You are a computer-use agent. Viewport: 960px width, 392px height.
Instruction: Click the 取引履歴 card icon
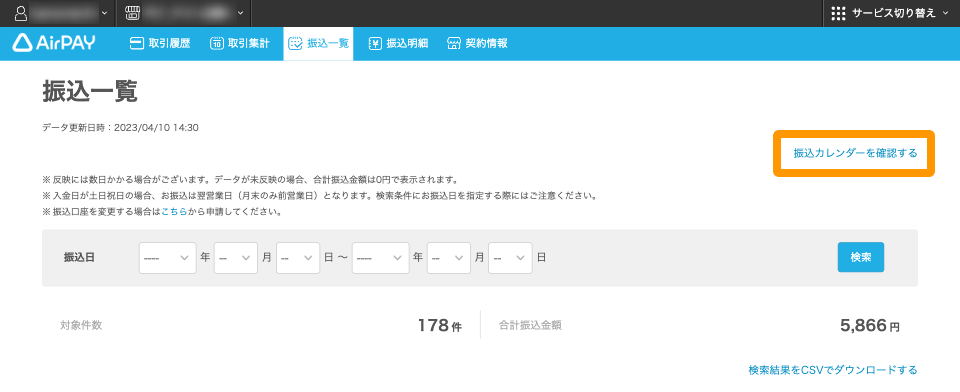tap(137, 43)
